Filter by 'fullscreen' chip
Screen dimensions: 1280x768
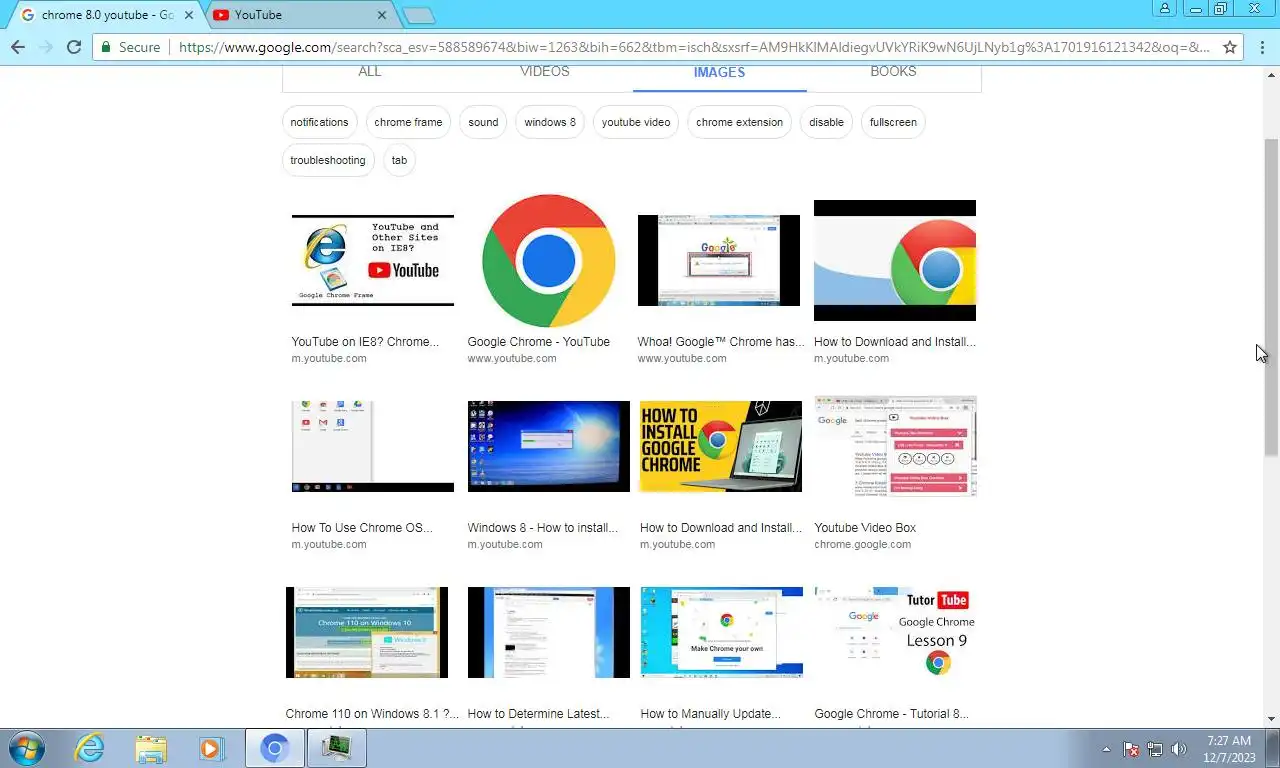[x=893, y=122]
